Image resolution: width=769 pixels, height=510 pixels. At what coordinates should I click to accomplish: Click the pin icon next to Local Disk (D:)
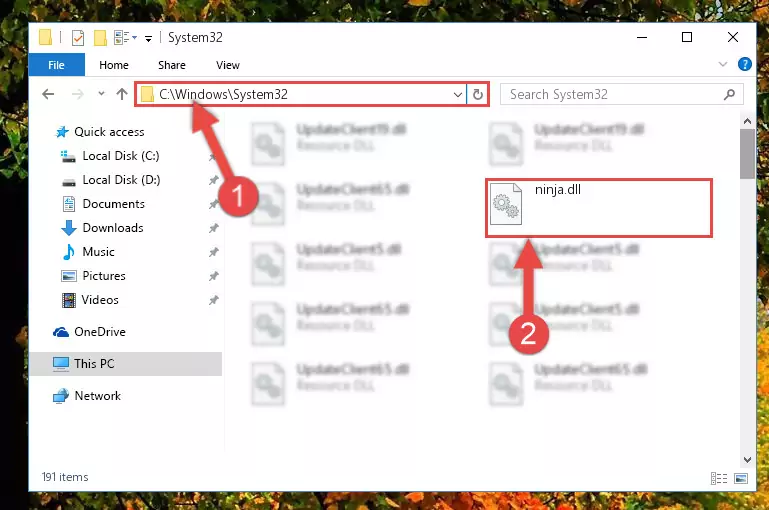point(213,180)
